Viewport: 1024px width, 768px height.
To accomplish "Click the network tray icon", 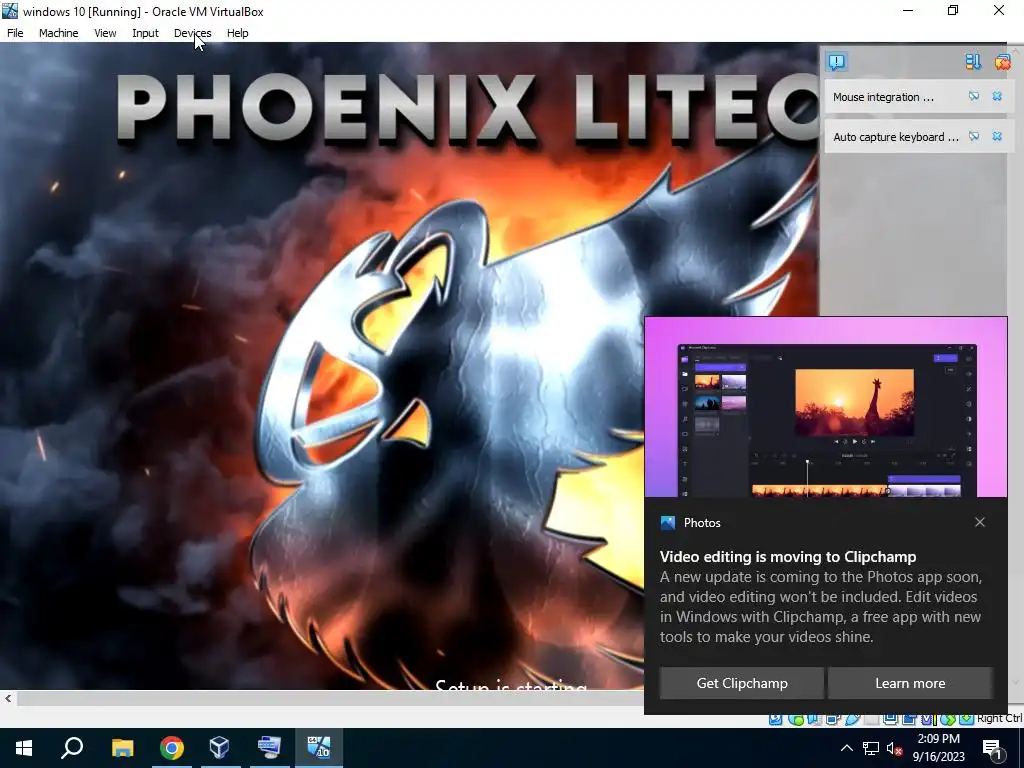I will coord(871,748).
